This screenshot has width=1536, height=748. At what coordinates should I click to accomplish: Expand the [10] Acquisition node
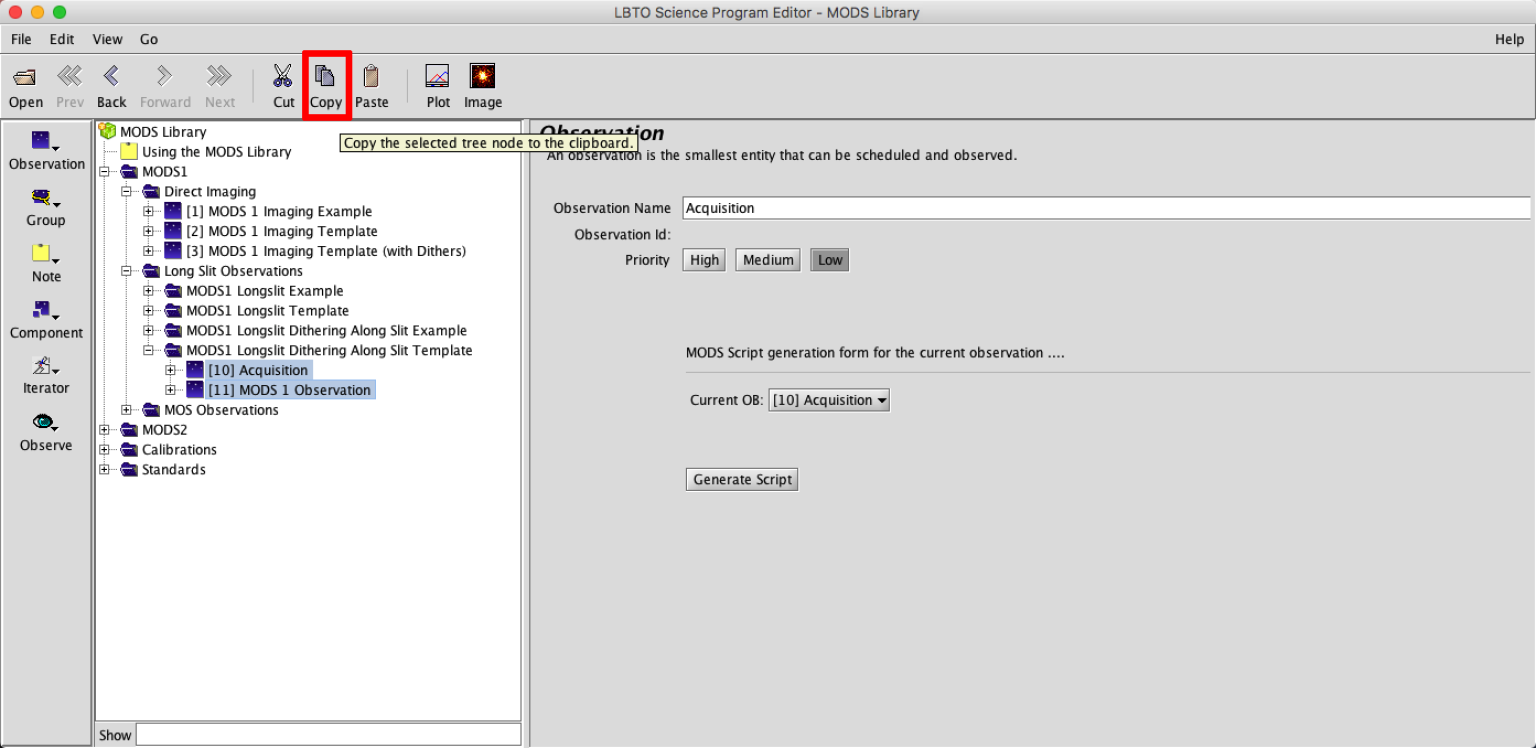pyautogui.click(x=171, y=370)
